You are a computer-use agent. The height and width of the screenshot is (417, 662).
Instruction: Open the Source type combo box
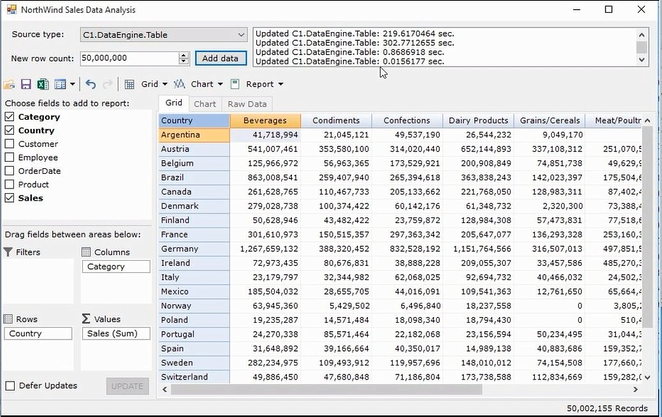[163, 35]
